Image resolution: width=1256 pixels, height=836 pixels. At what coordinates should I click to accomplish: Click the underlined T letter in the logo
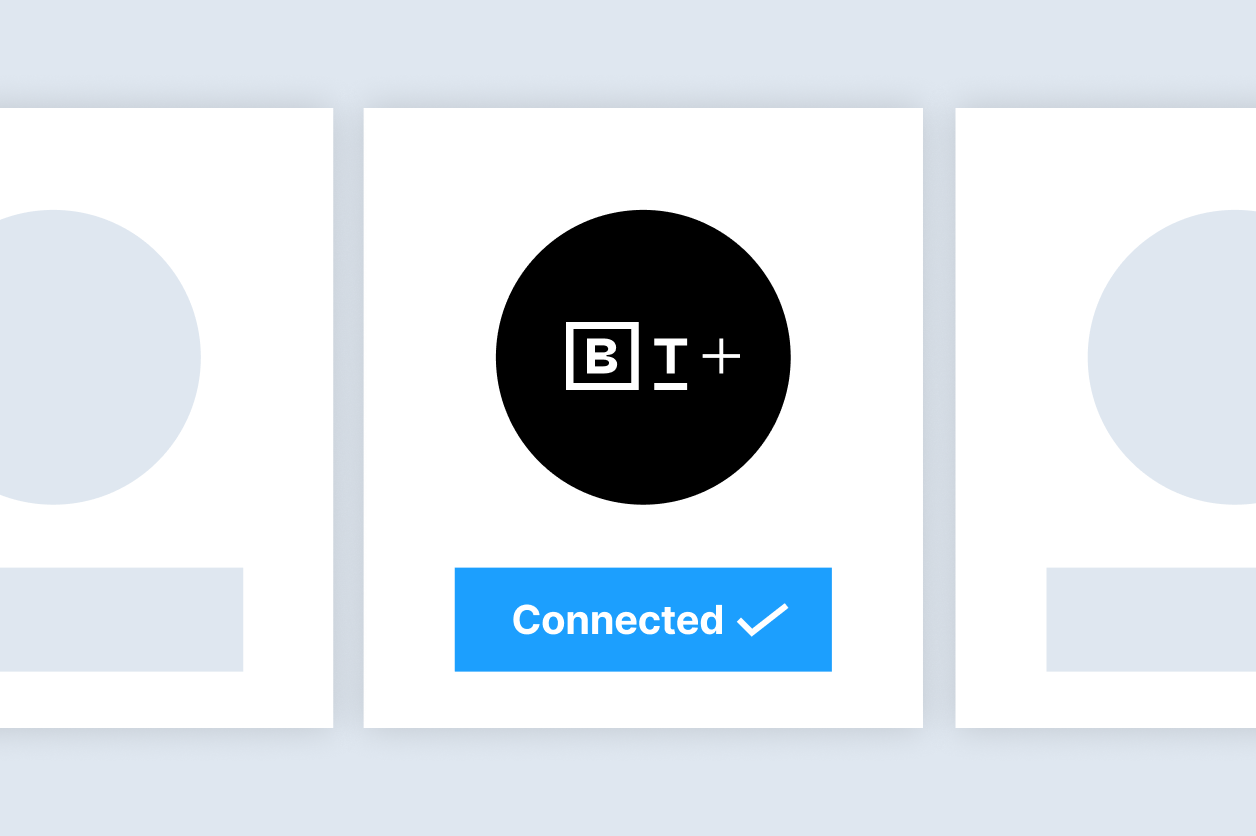coord(671,357)
